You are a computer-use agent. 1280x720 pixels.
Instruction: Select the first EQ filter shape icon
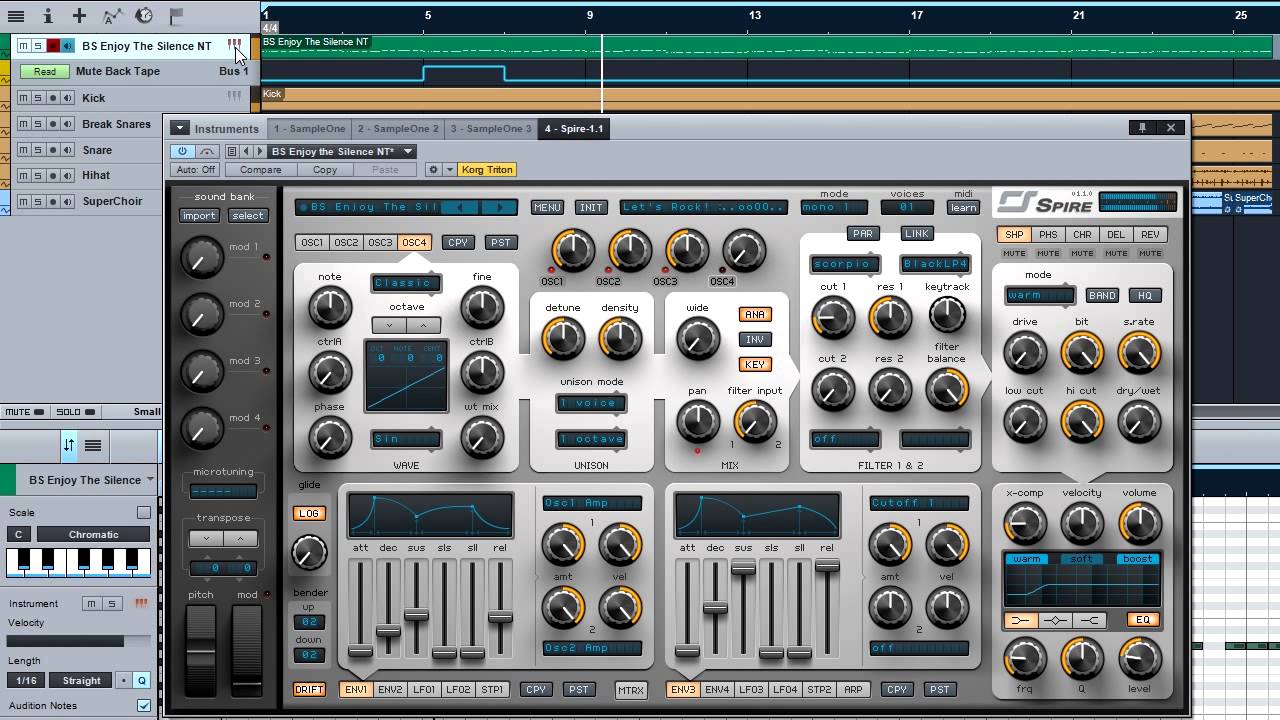tap(1020, 620)
